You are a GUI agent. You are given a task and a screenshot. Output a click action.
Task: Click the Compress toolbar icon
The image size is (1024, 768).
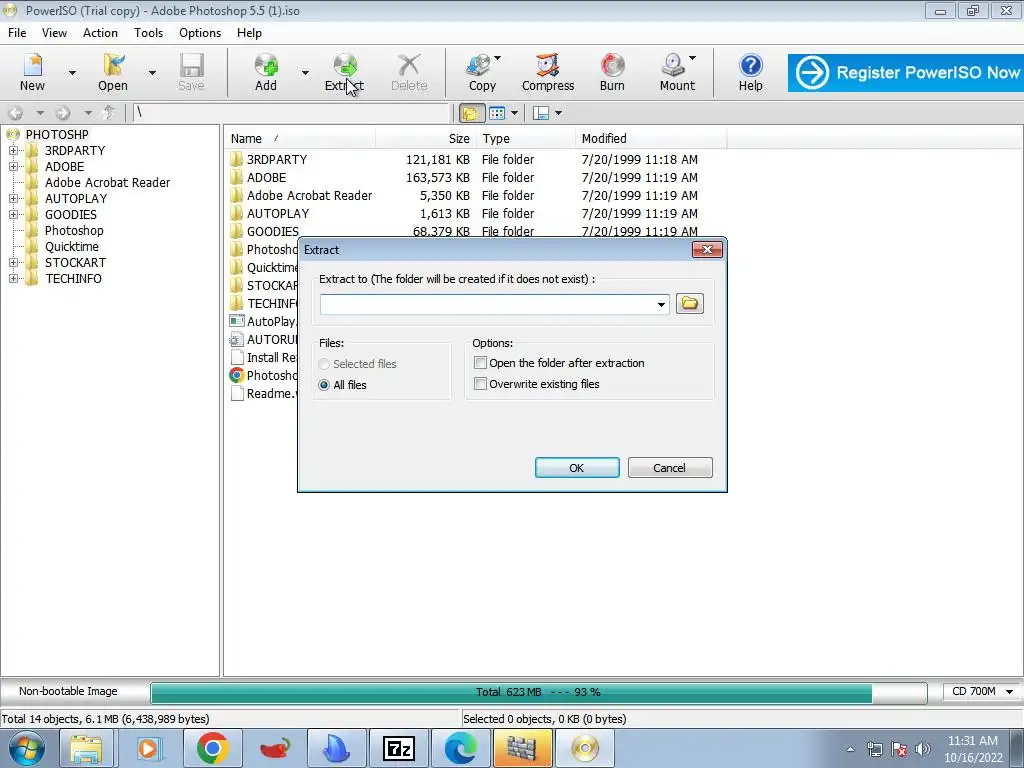[x=548, y=72]
